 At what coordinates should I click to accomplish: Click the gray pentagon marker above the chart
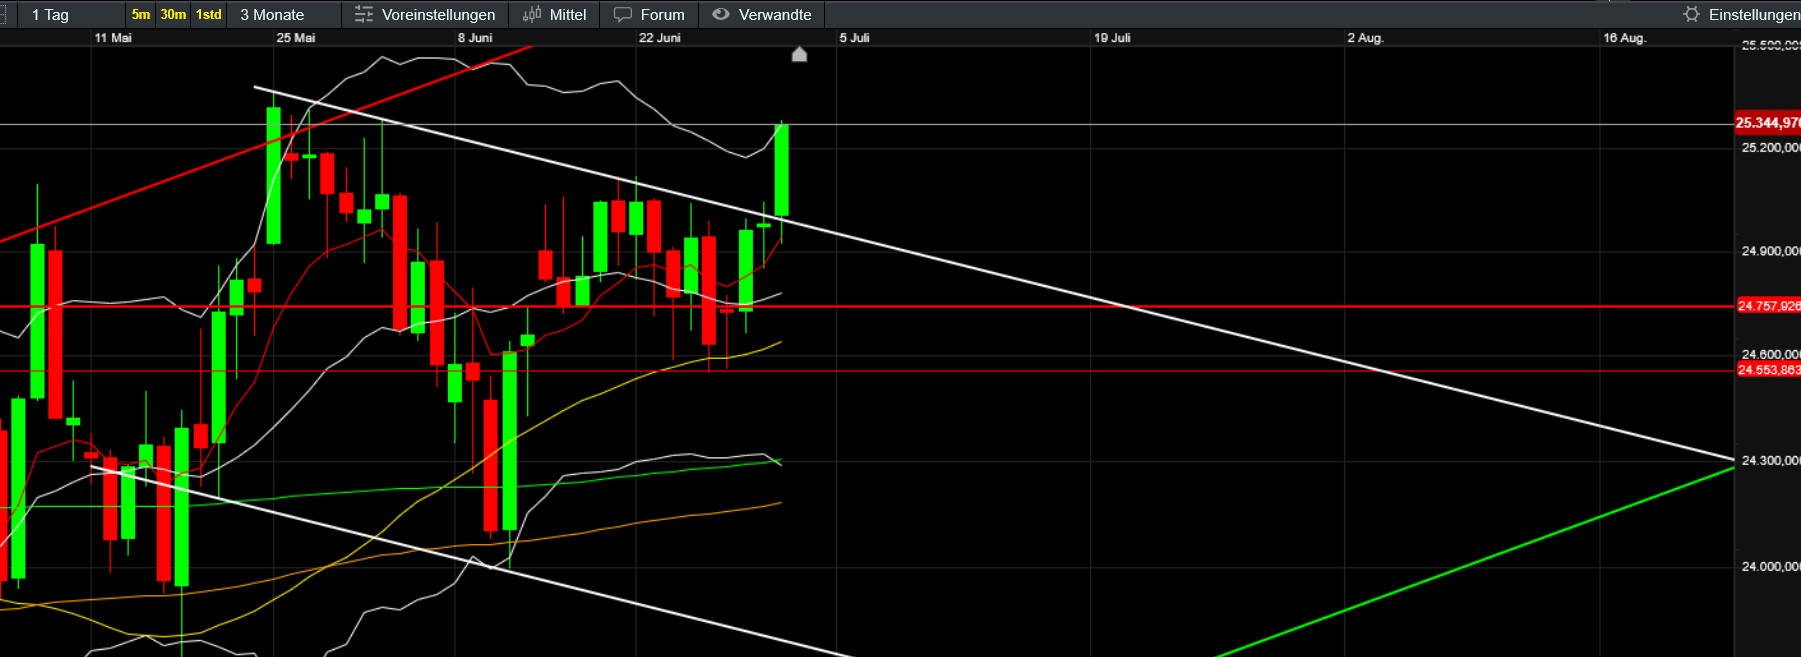[x=799, y=54]
